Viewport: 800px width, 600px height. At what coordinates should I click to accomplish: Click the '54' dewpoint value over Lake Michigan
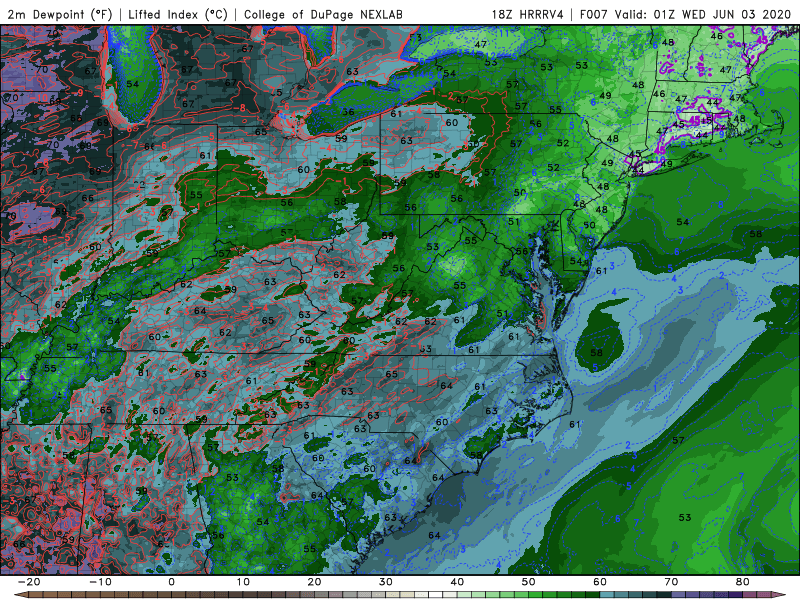click(132, 84)
